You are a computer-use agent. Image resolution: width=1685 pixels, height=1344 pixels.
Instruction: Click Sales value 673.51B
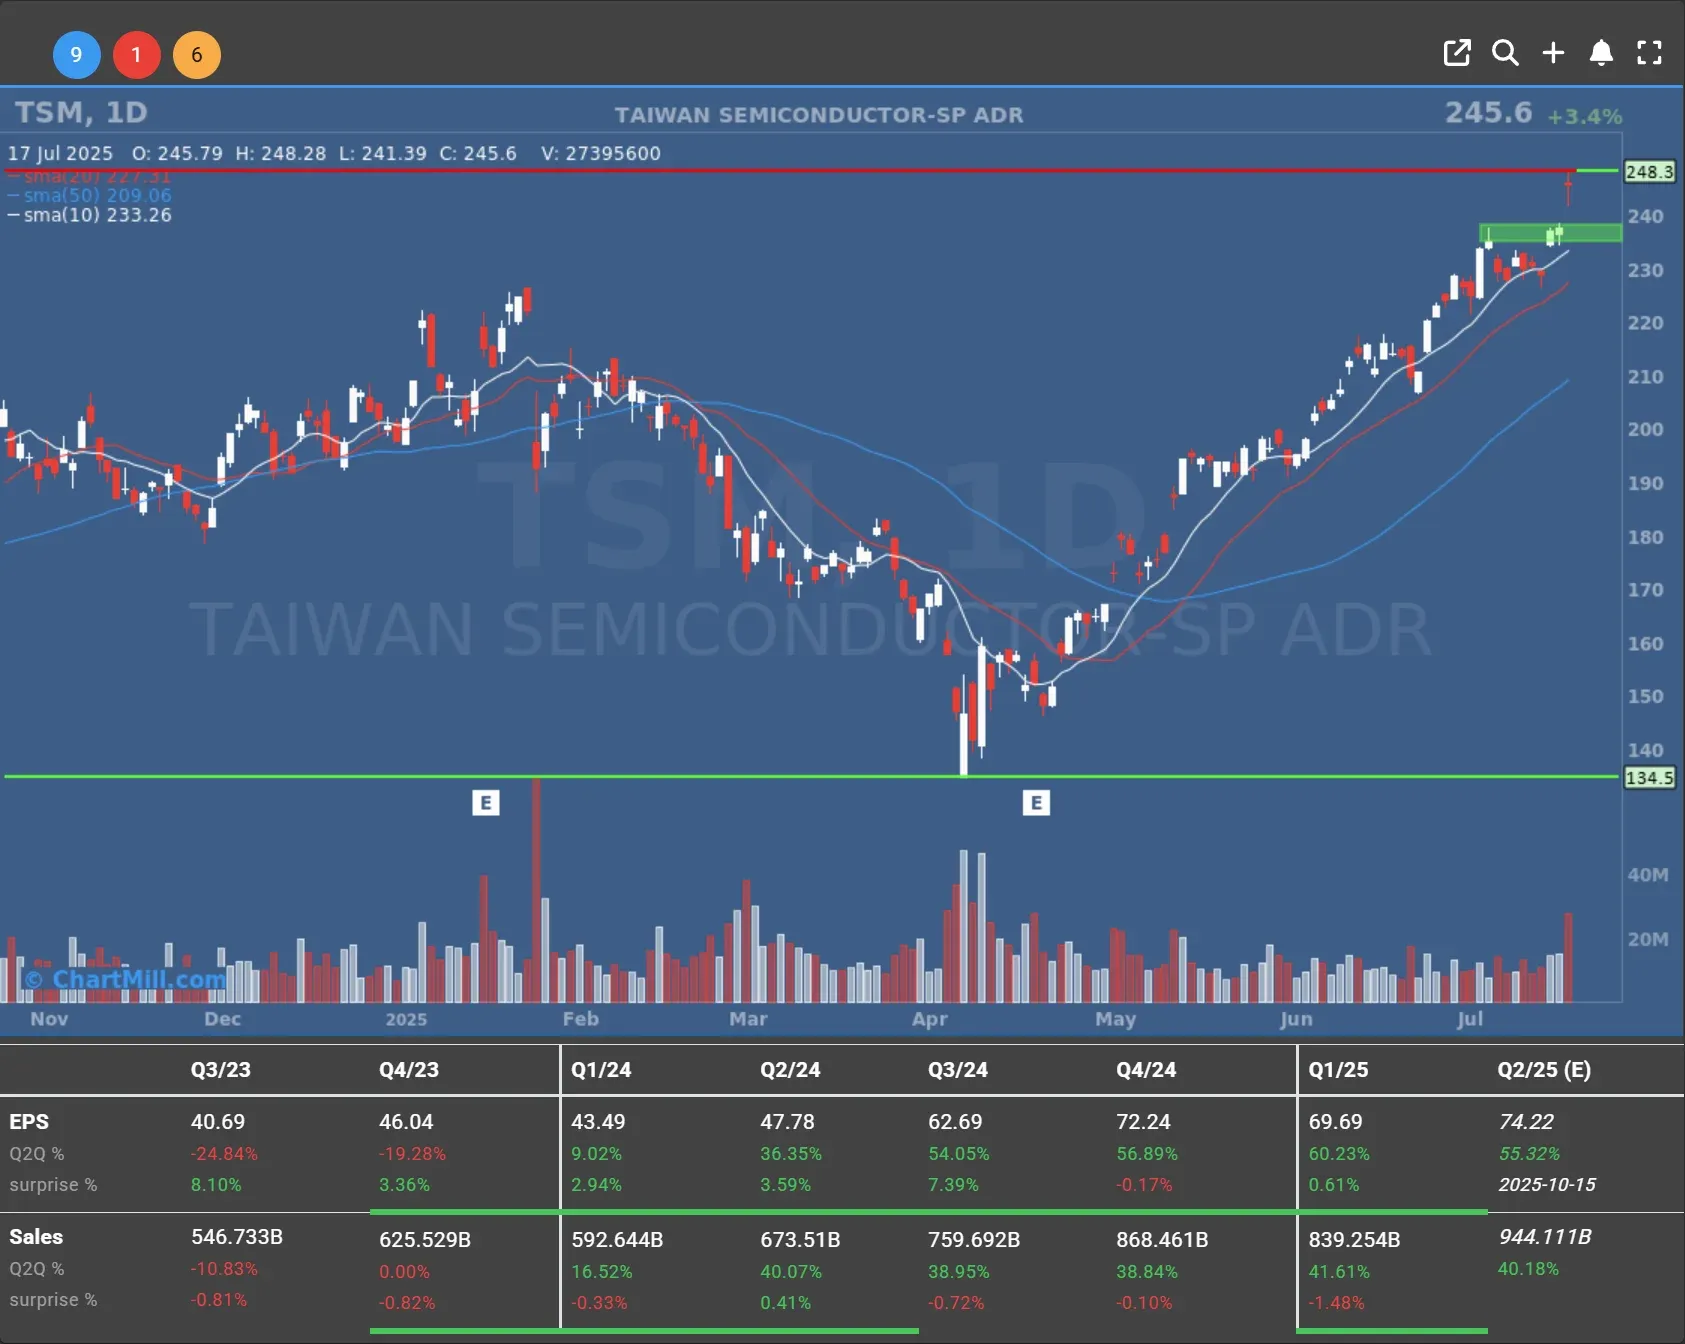point(800,1240)
